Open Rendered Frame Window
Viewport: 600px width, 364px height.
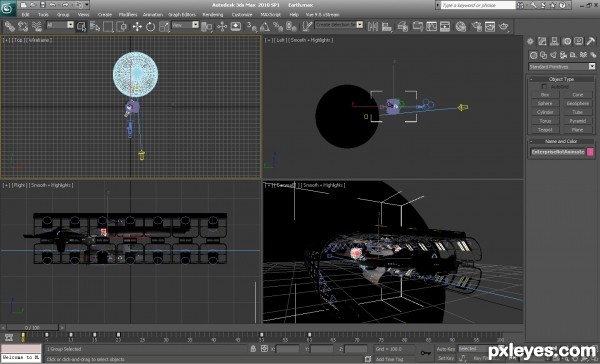point(490,26)
